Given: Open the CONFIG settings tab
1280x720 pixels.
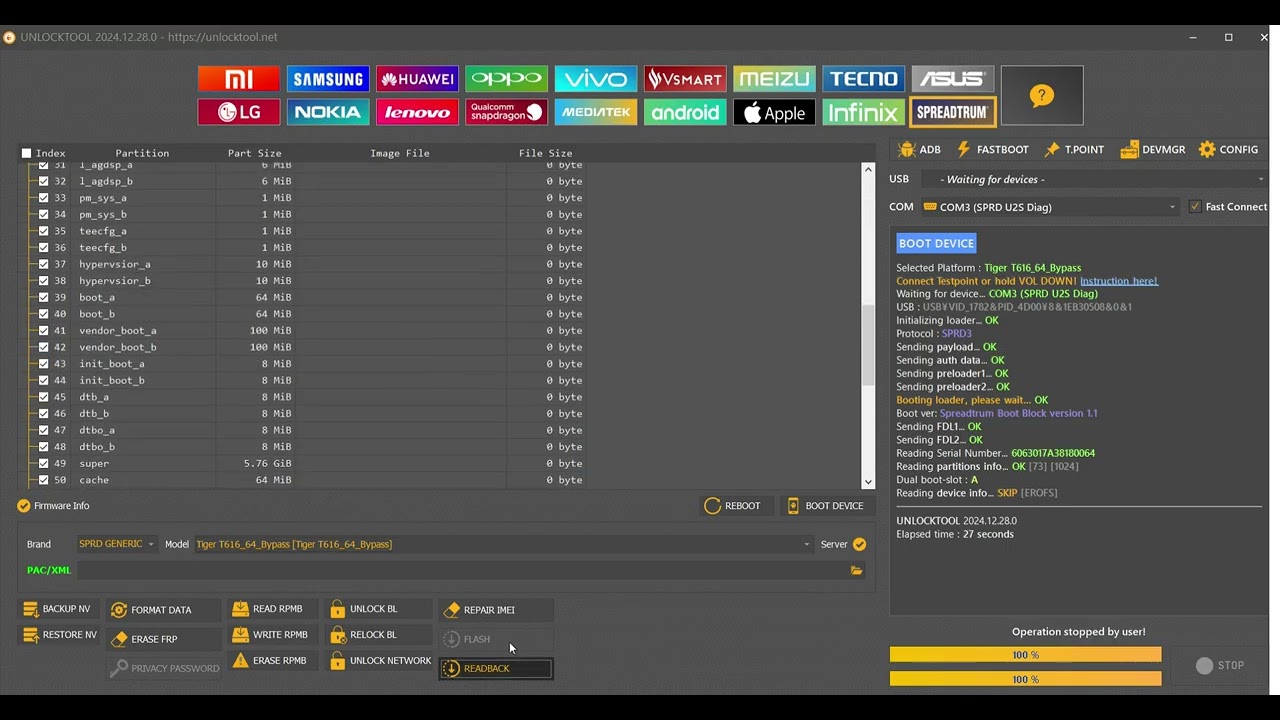Looking at the screenshot, I should click(x=1229, y=150).
